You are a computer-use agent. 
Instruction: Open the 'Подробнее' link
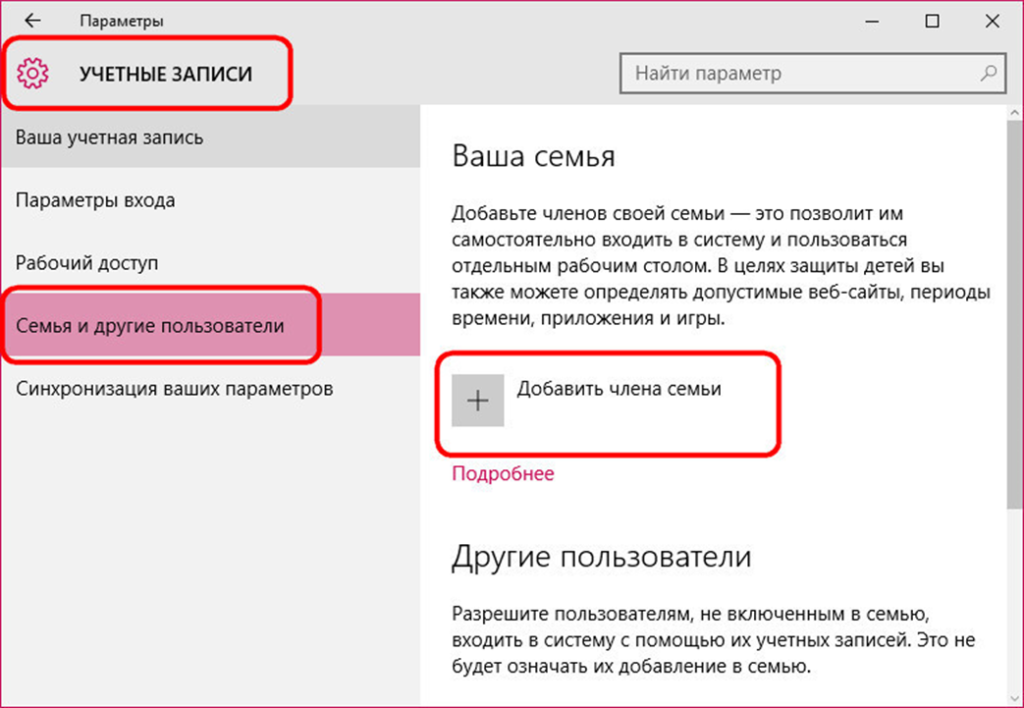click(x=503, y=473)
